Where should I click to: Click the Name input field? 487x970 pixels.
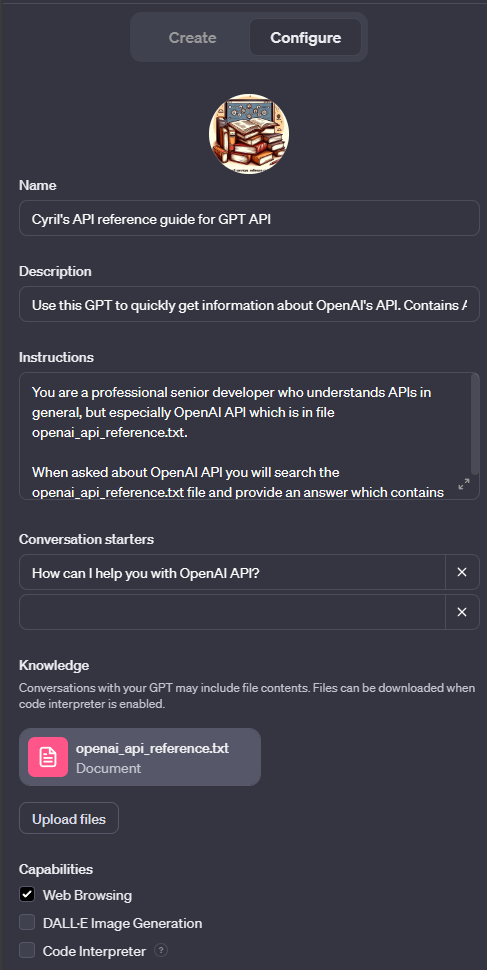(249, 218)
